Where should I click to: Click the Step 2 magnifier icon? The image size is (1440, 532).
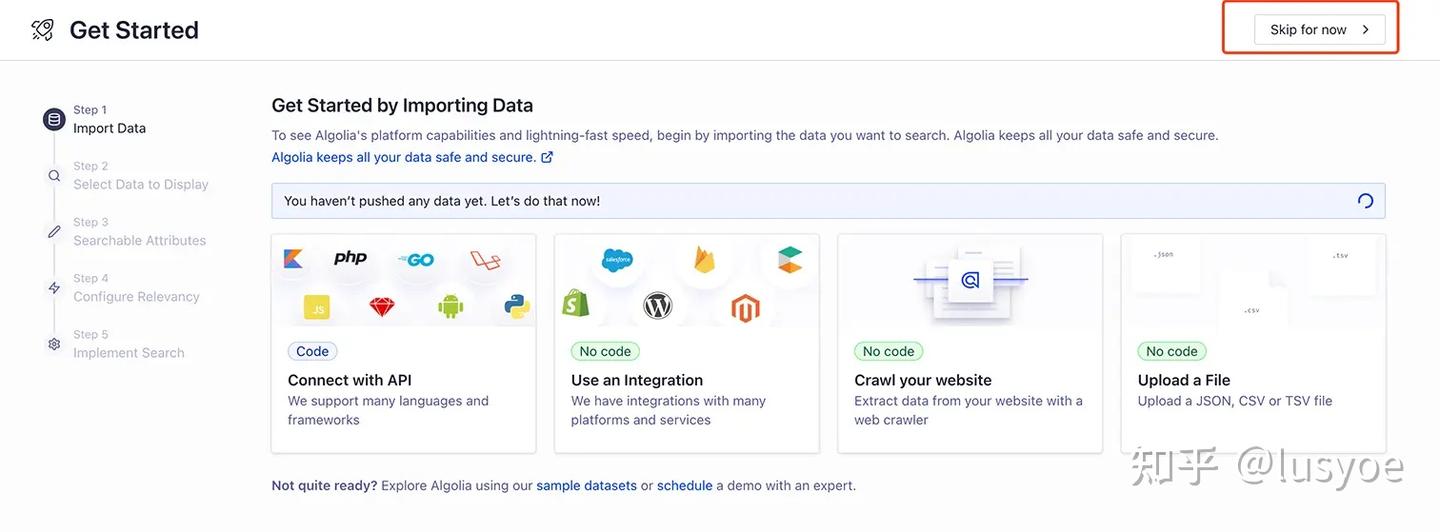(x=54, y=176)
